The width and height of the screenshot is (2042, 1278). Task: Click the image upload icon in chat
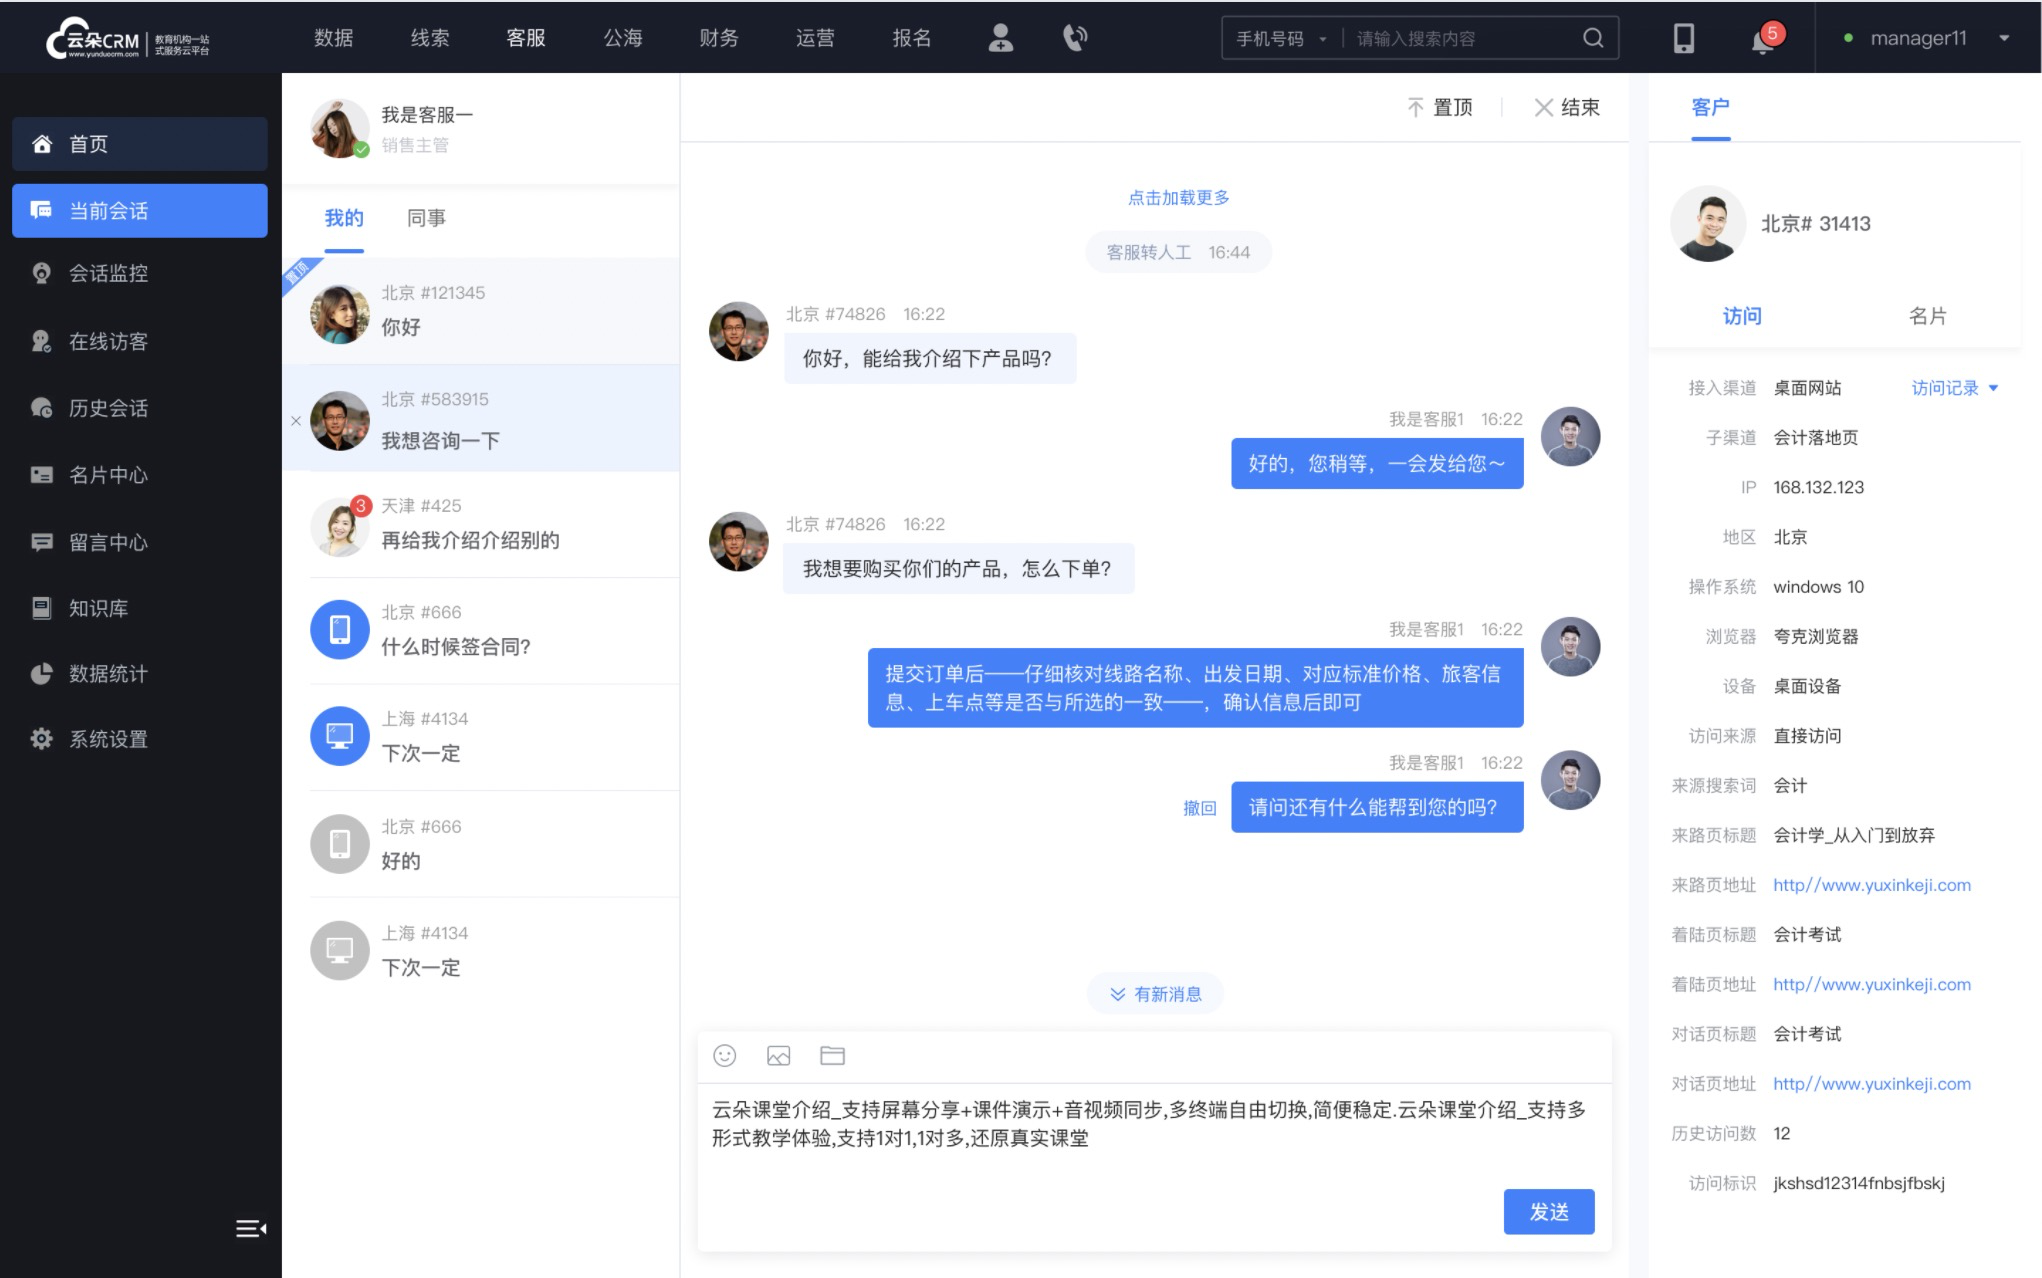point(779,1056)
